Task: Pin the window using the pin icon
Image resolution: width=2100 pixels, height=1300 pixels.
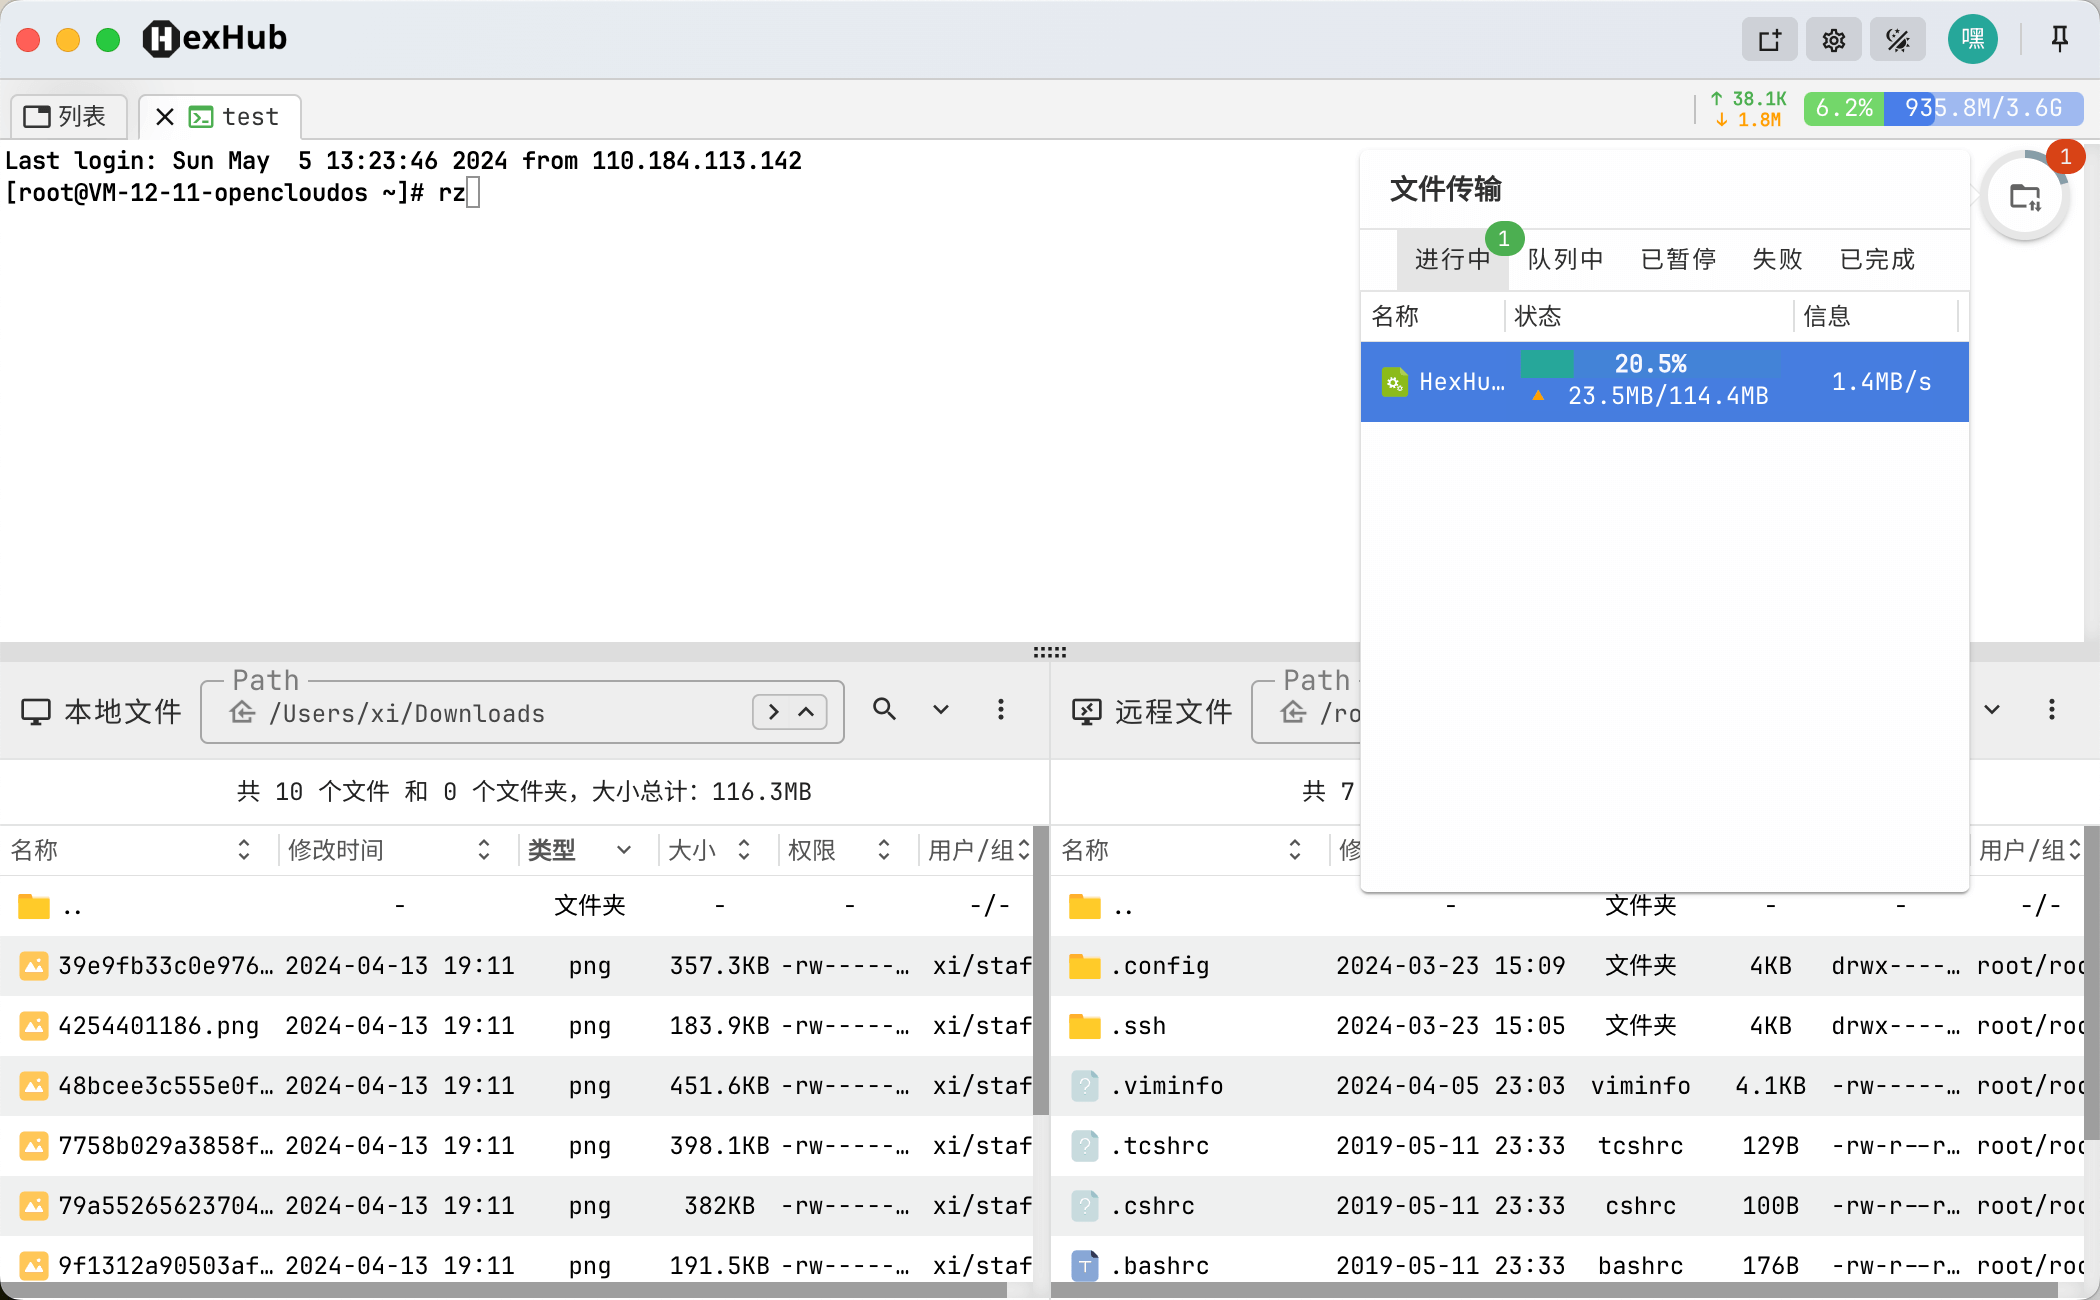Action: [2058, 39]
